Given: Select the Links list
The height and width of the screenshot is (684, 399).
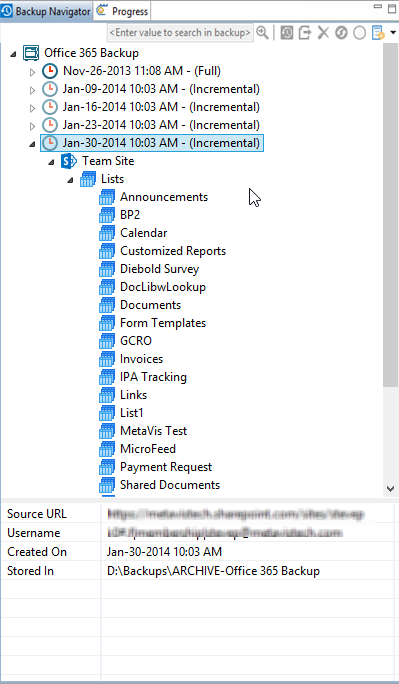Looking at the screenshot, I should click(x=133, y=395).
